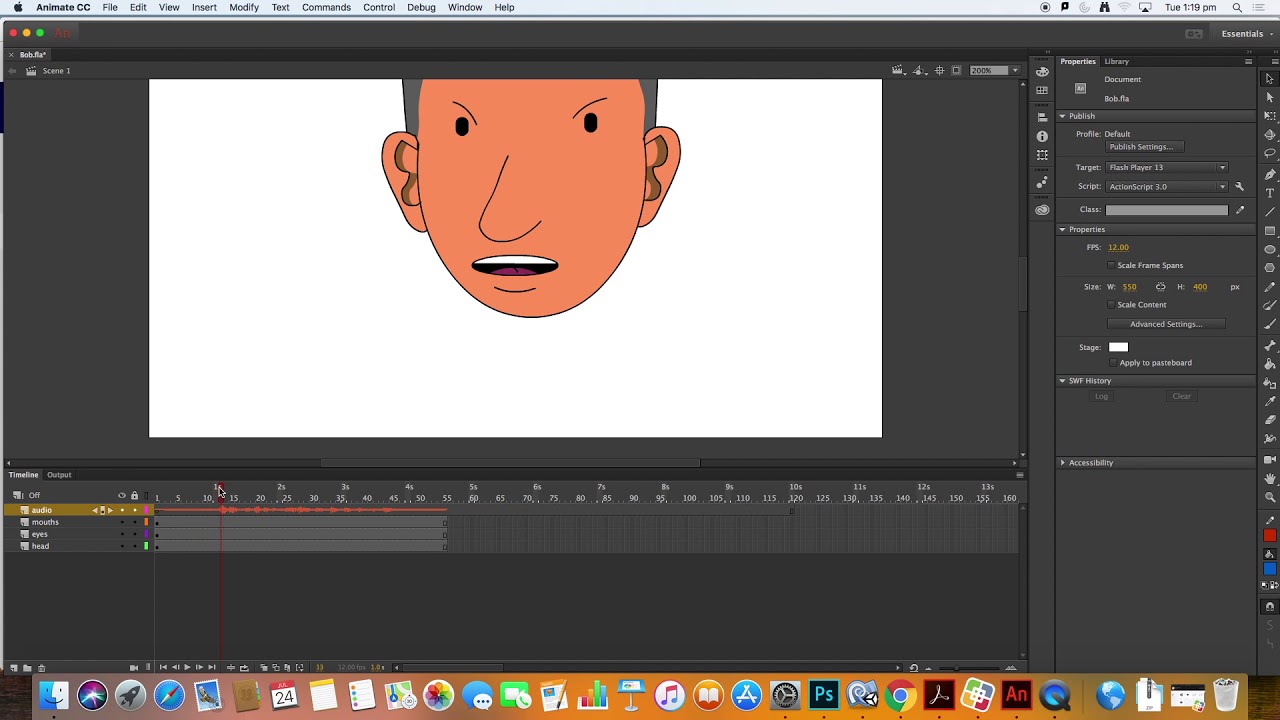Select the Oval tool
The height and width of the screenshot is (720, 1280).
pyautogui.click(x=1270, y=249)
